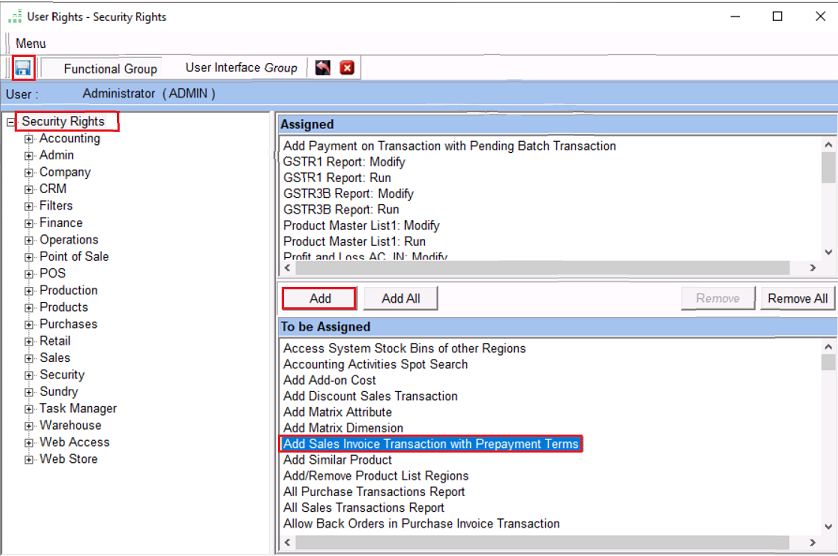Select the Task Manager tree item
The width and height of the screenshot is (838, 556).
coord(78,408)
